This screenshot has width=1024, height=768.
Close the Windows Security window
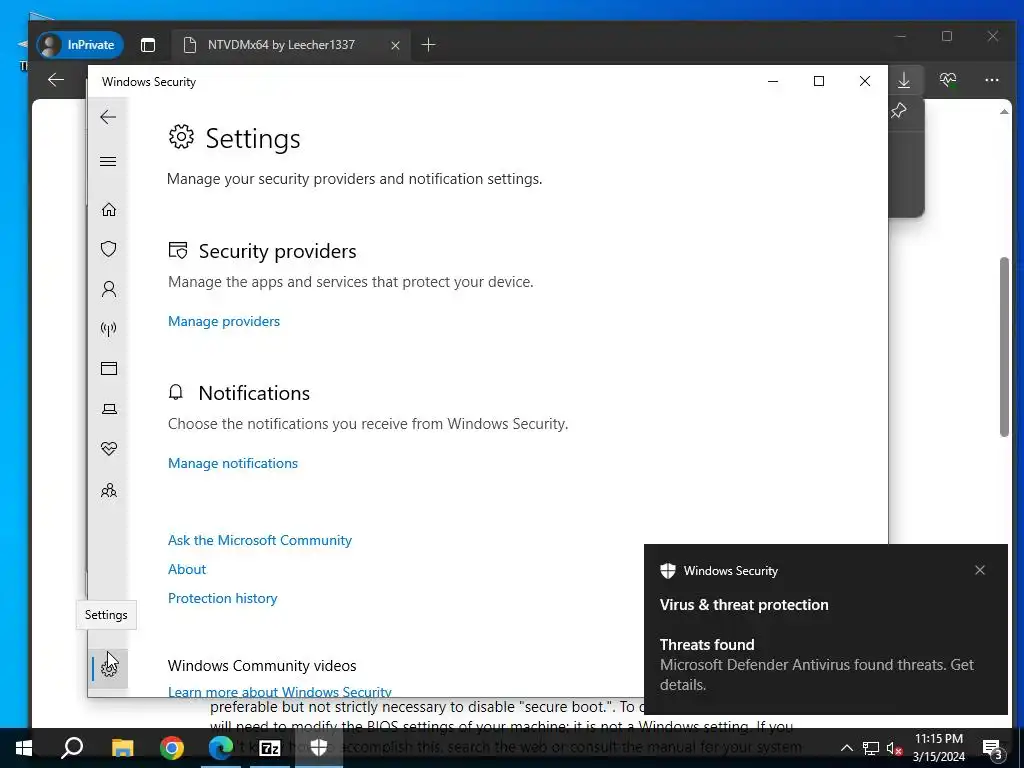click(x=865, y=81)
